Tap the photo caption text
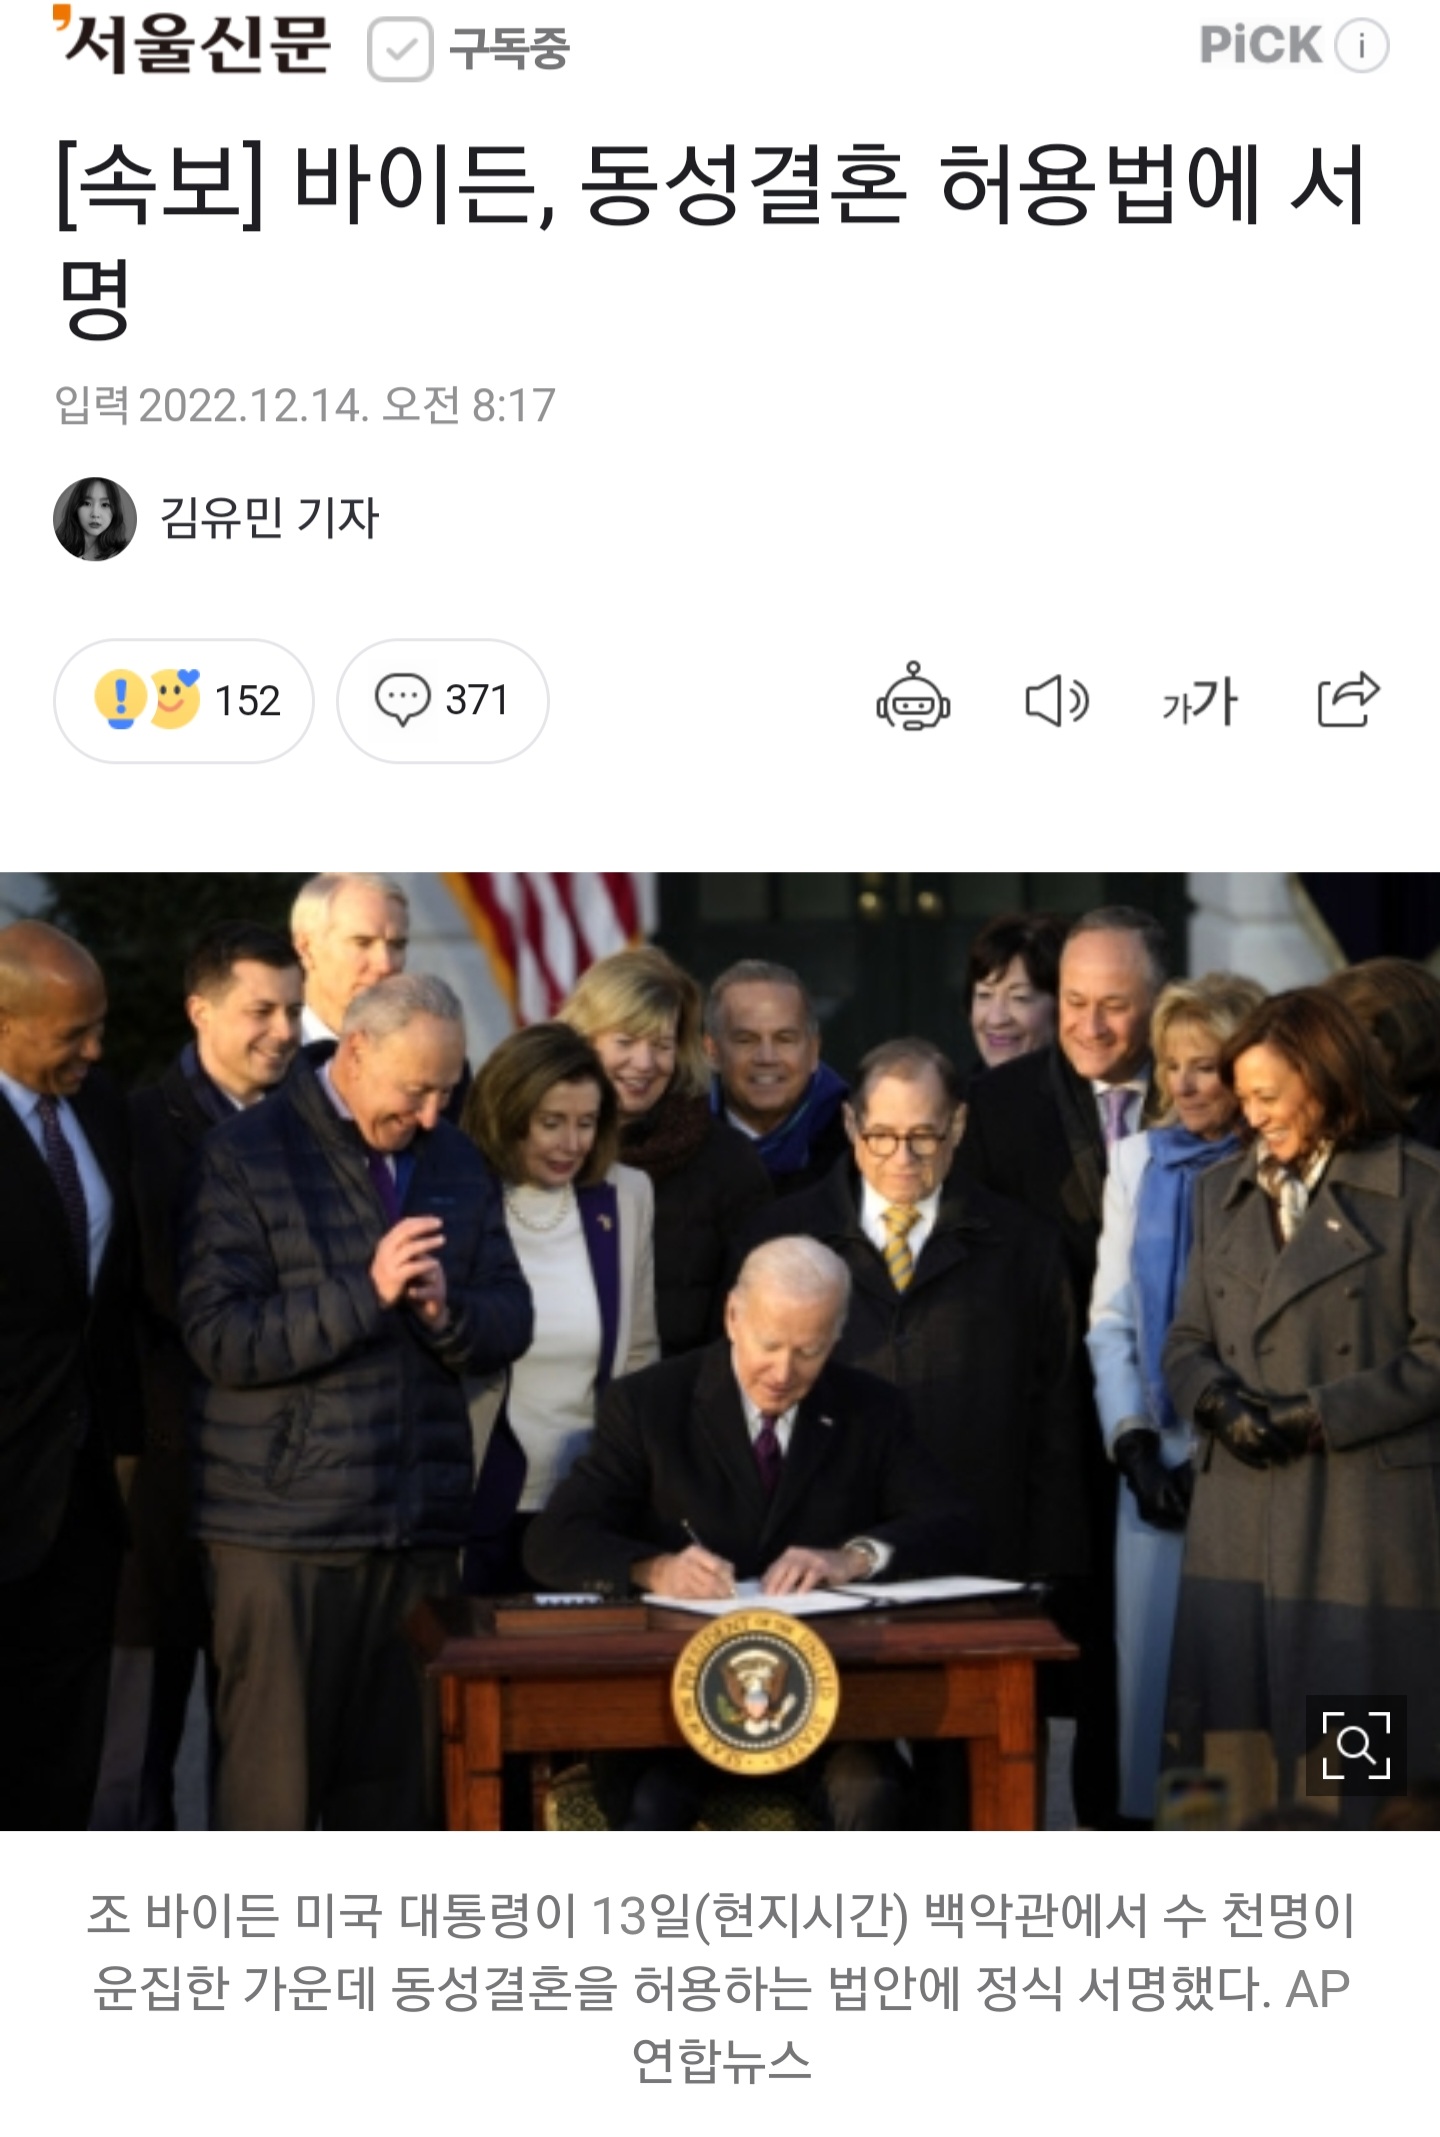1440x2137 pixels. (720, 1987)
